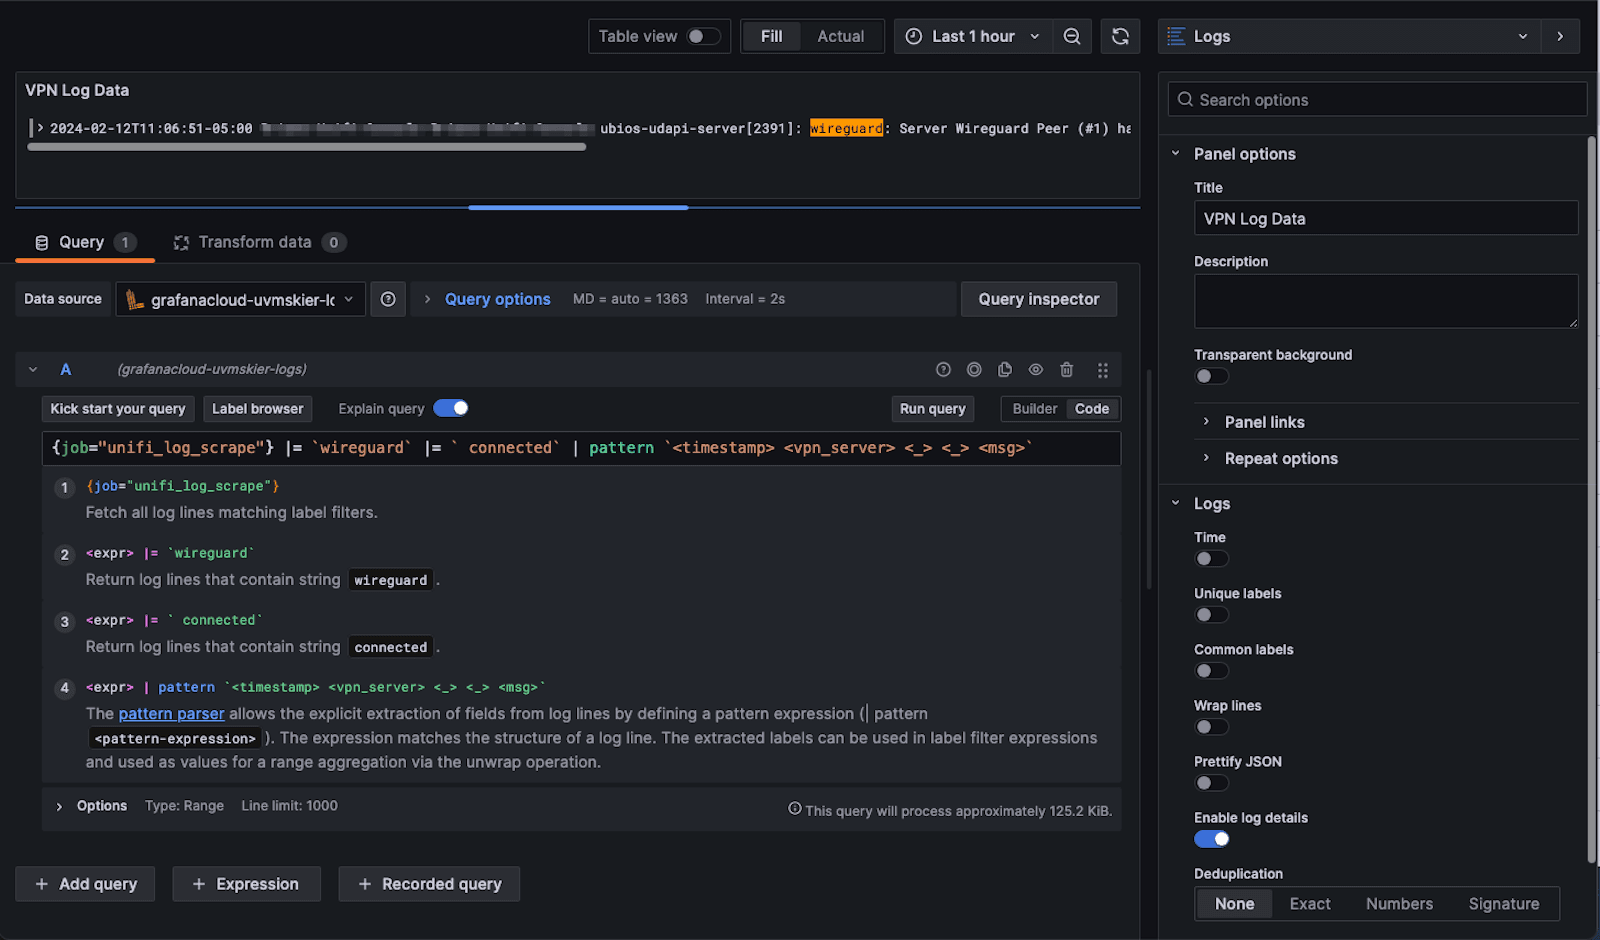Image resolution: width=1600 pixels, height=940 pixels.
Task: Select None deduplication
Action: click(1234, 904)
